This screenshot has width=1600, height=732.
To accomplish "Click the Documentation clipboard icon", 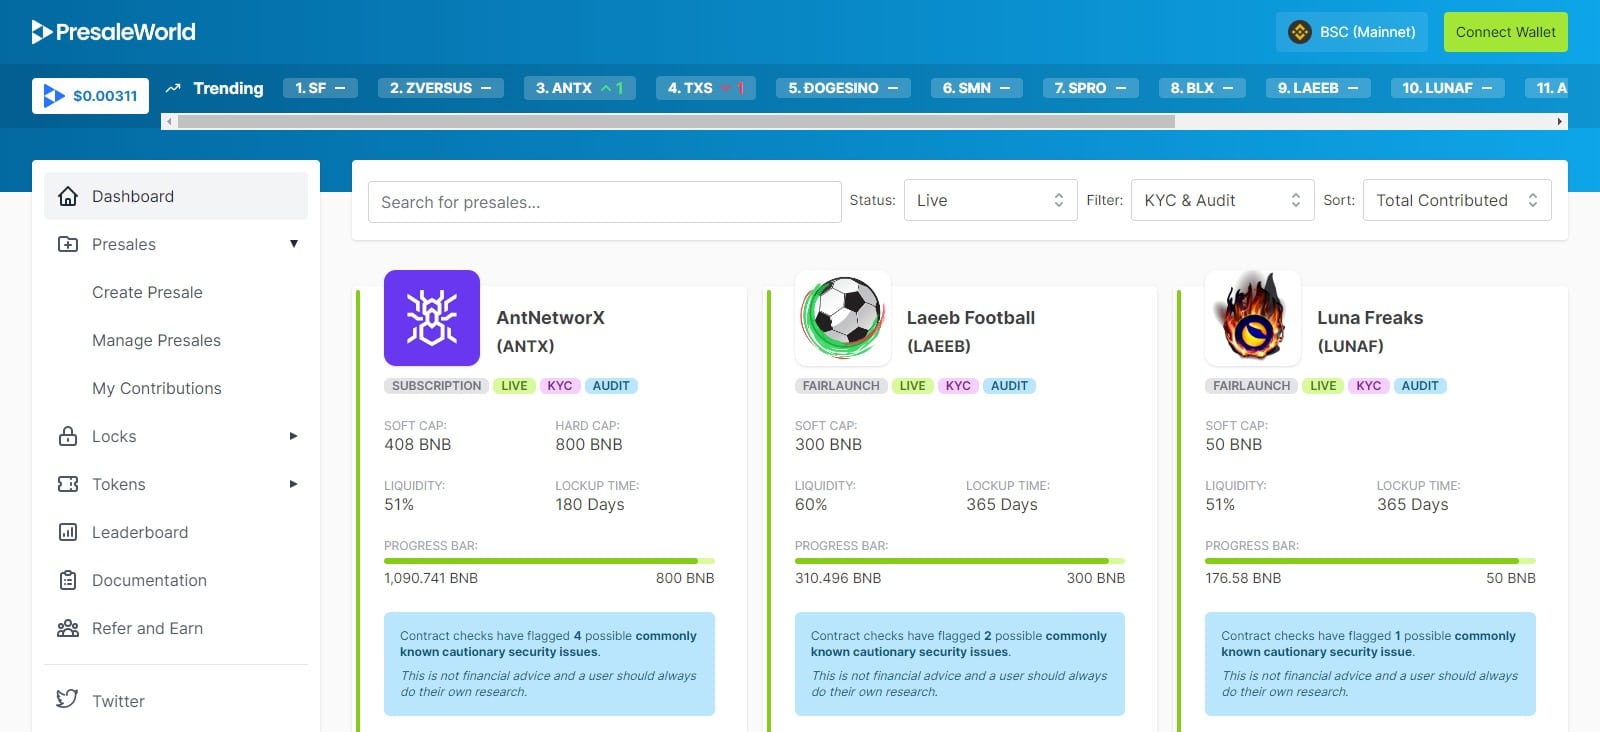I will tap(68, 580).
